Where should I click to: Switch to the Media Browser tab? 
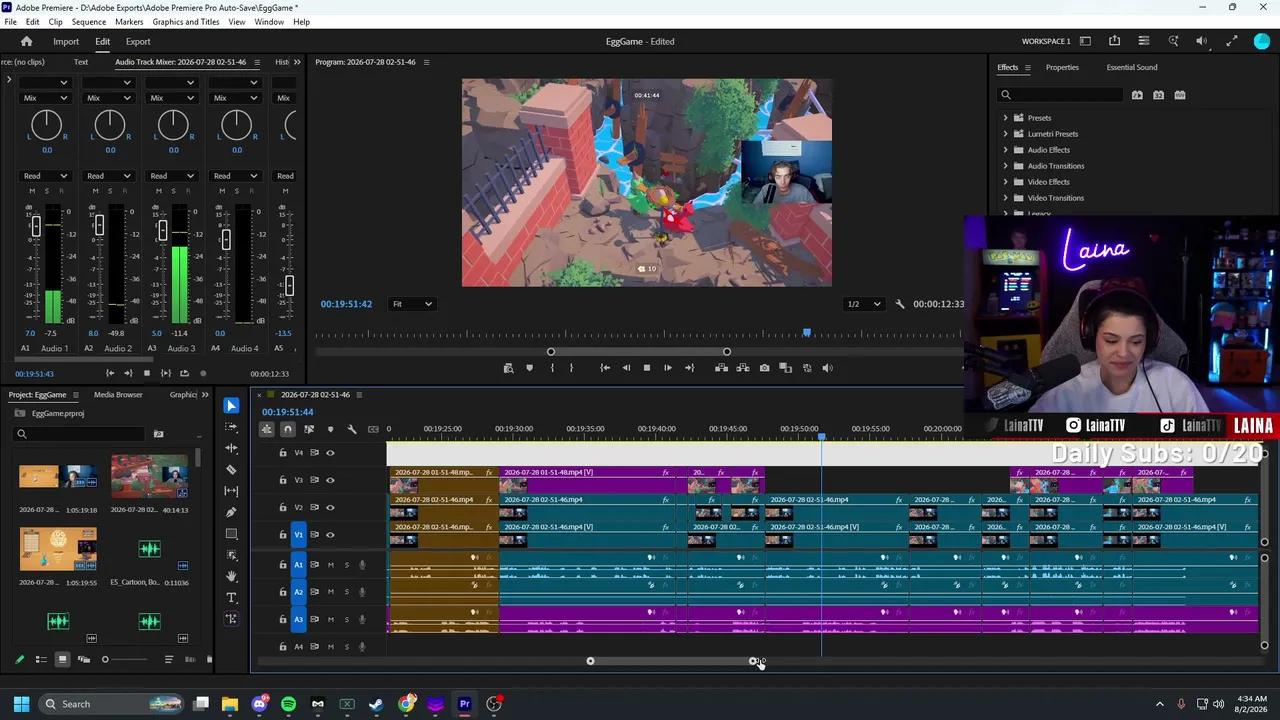click(118, 395)
